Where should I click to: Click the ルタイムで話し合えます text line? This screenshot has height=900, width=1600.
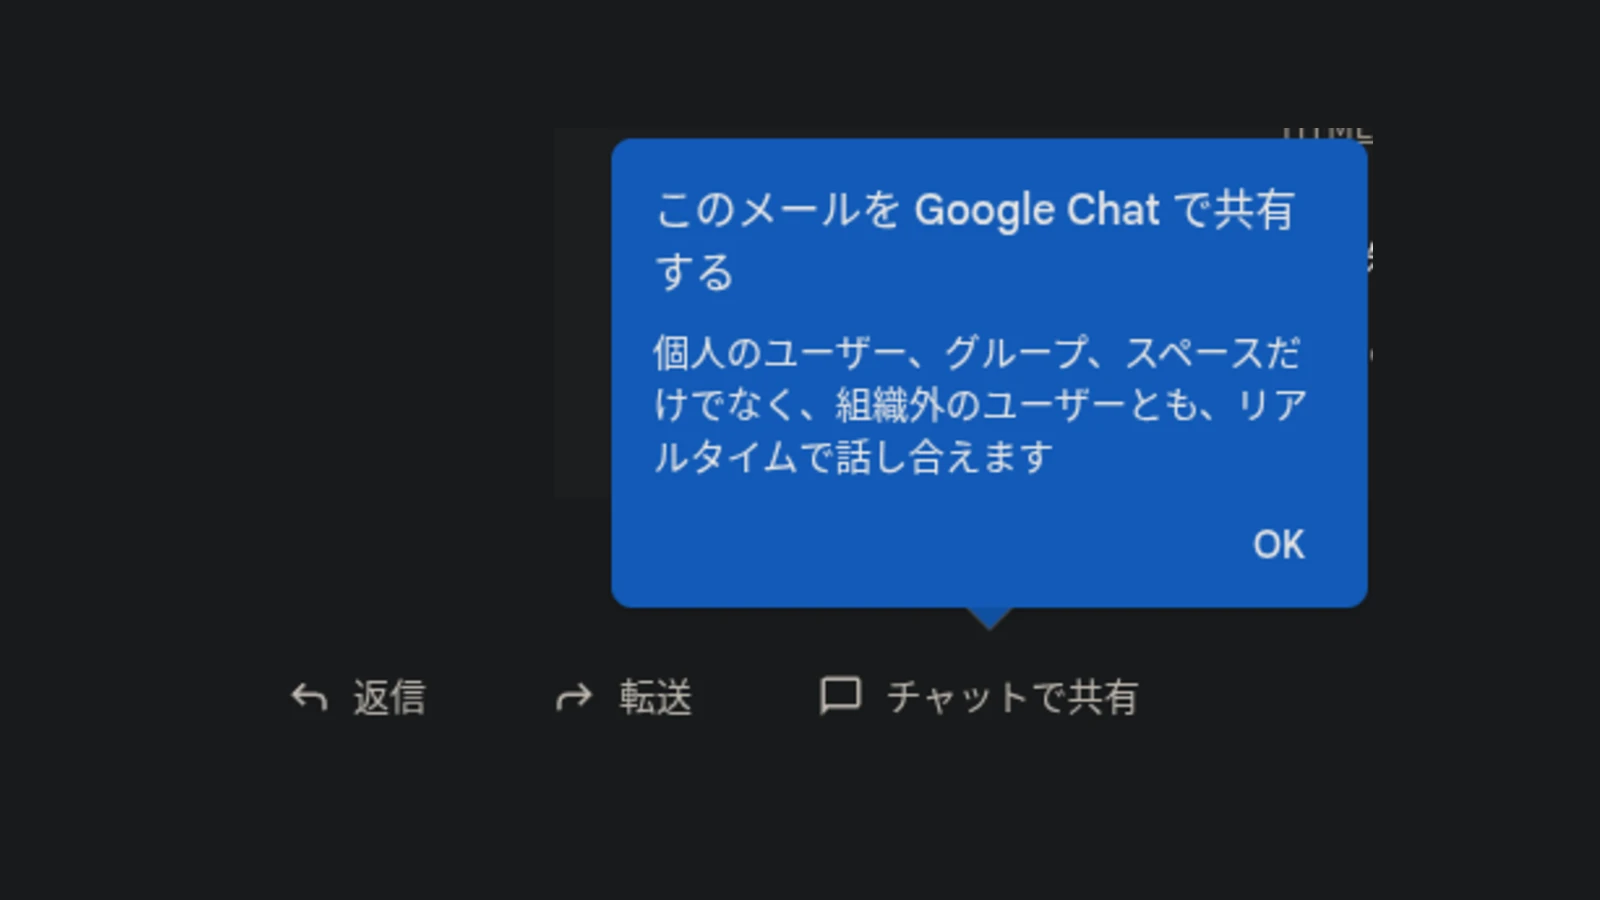[x=853, y=457]
